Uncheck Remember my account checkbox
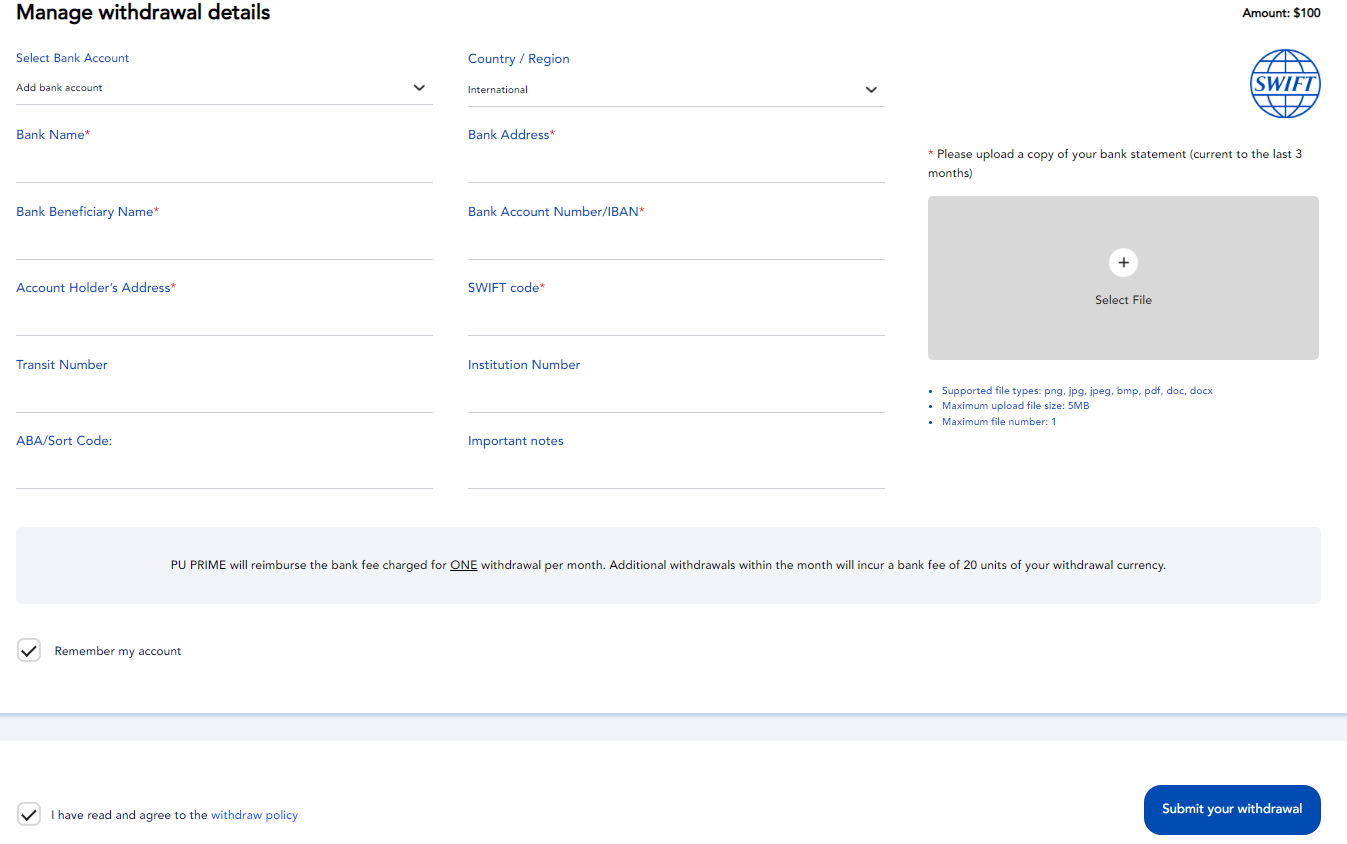1347x844 pixels. 29,650
